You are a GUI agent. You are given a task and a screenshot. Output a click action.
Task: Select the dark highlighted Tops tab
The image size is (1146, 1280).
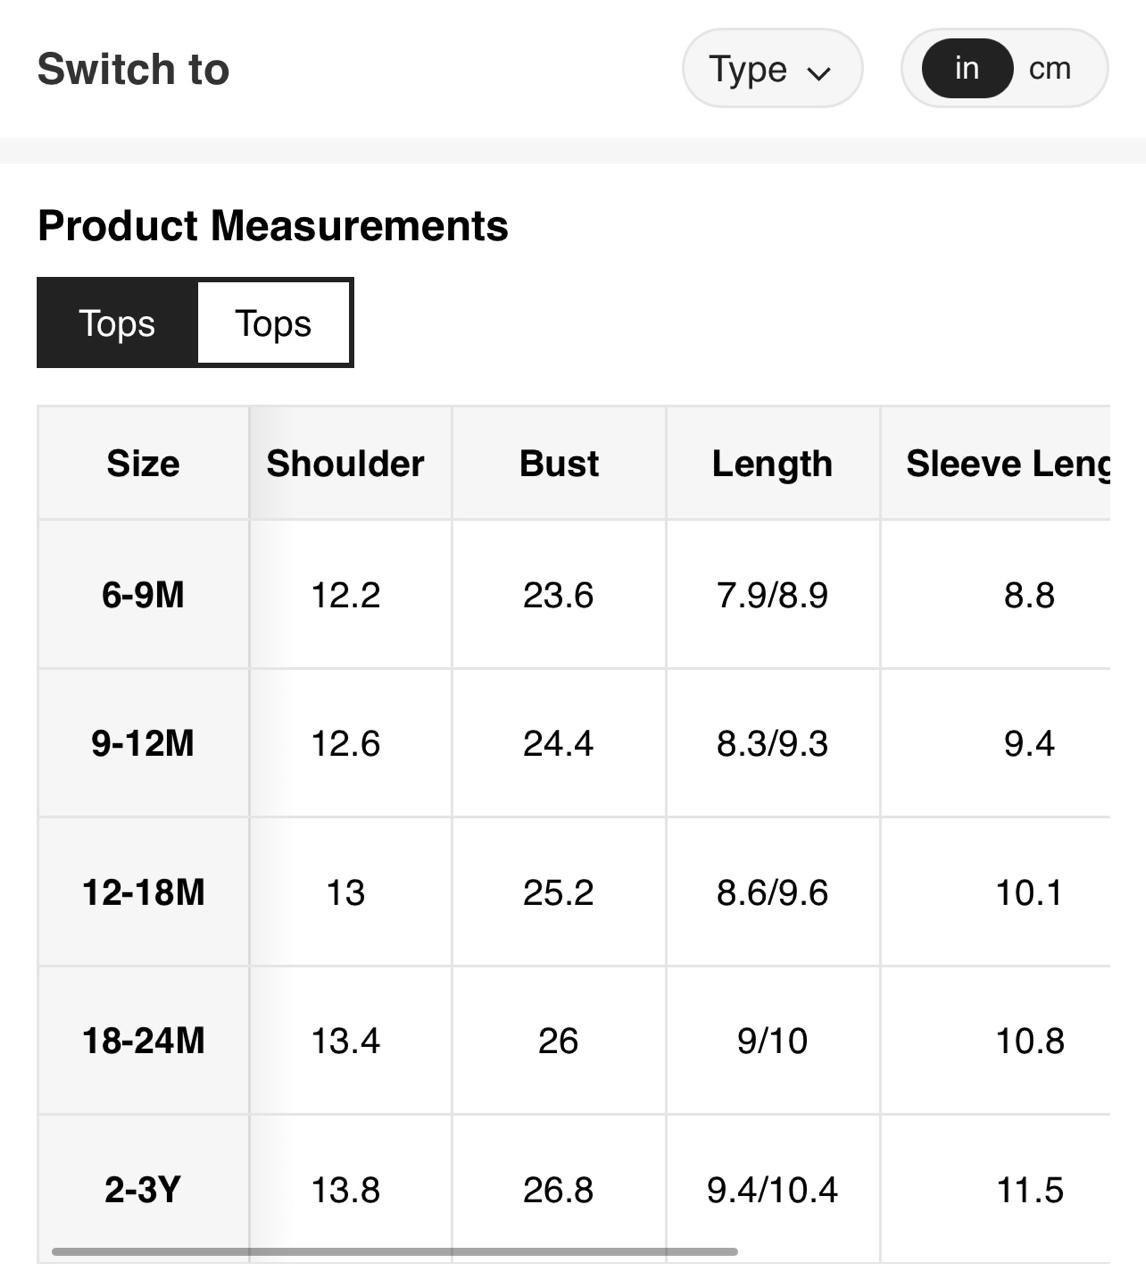(x=117, y=323)
